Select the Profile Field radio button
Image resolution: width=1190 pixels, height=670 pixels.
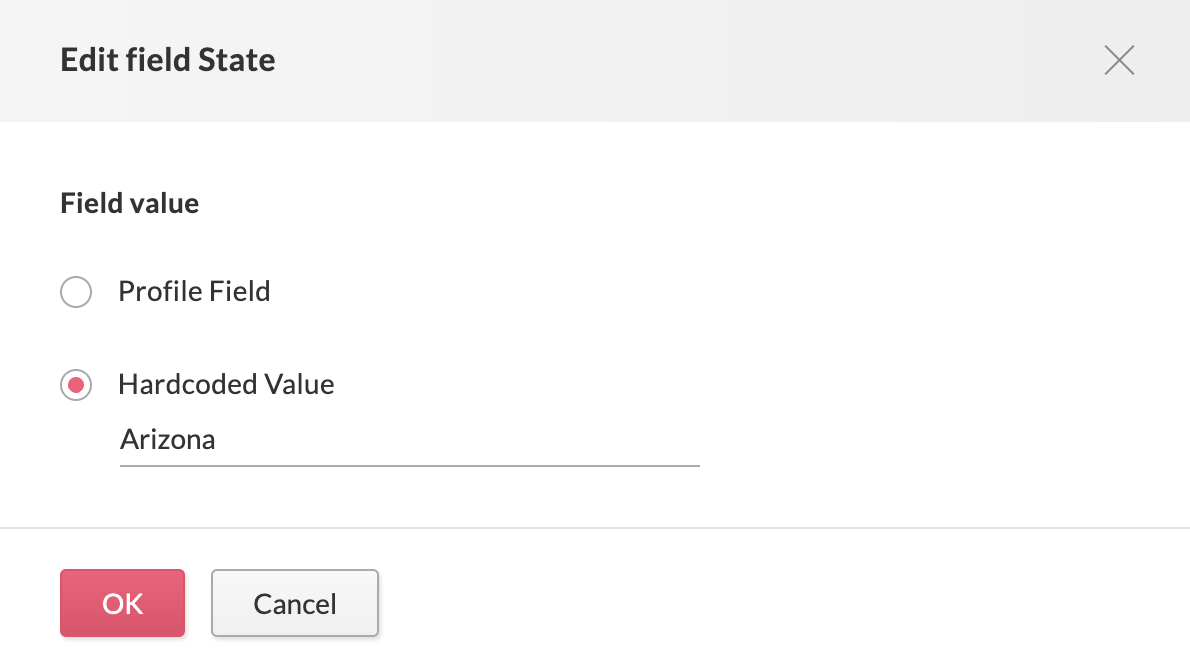[76, 292]
